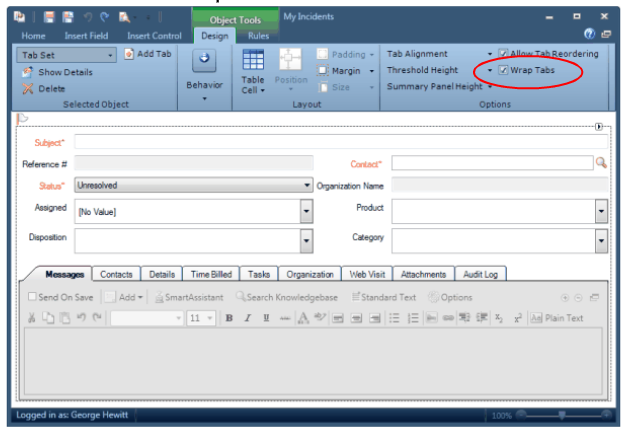This screenshot has width=640, height=444.
Task: Click the help question mark icon
Action: tap(590, 35)
